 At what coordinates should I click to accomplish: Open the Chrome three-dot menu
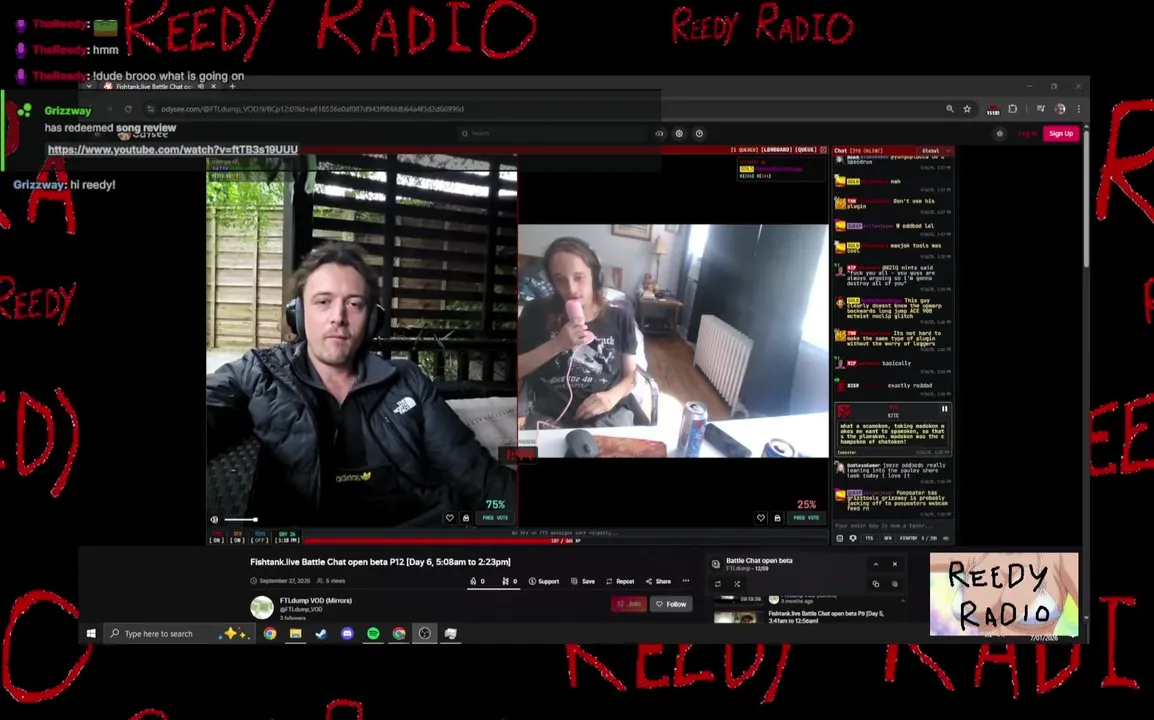click(x=1078, y=109)
